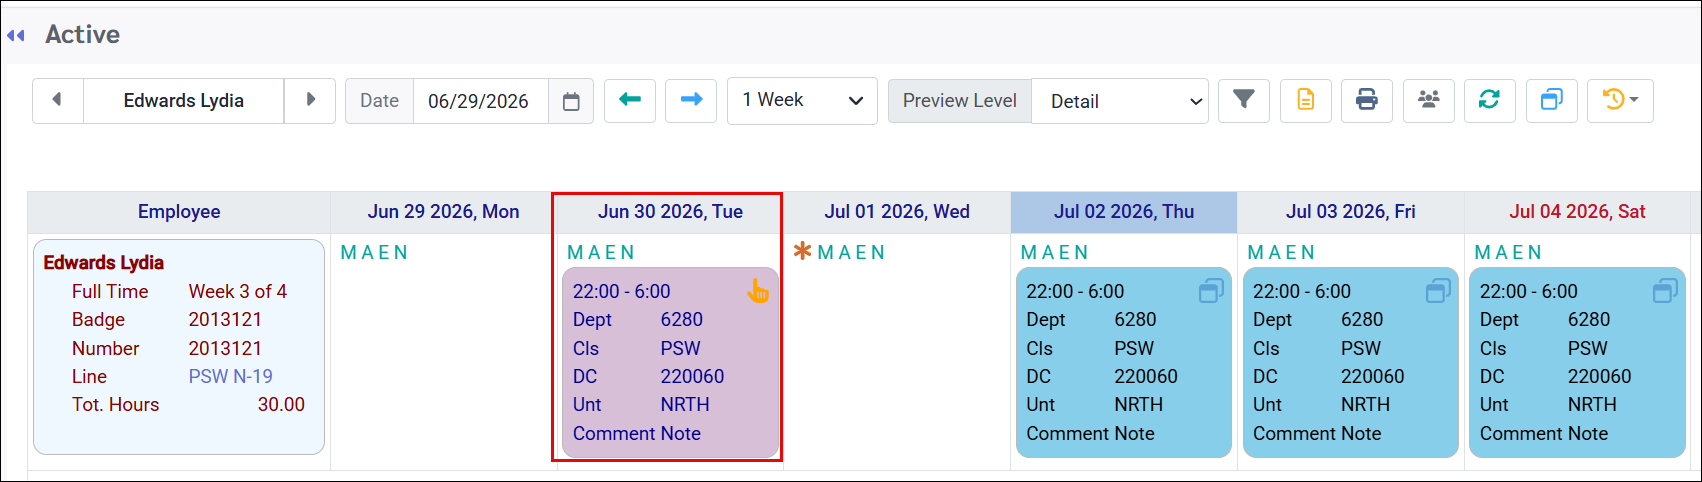Open the calendar date picker icon

point(571,101)
